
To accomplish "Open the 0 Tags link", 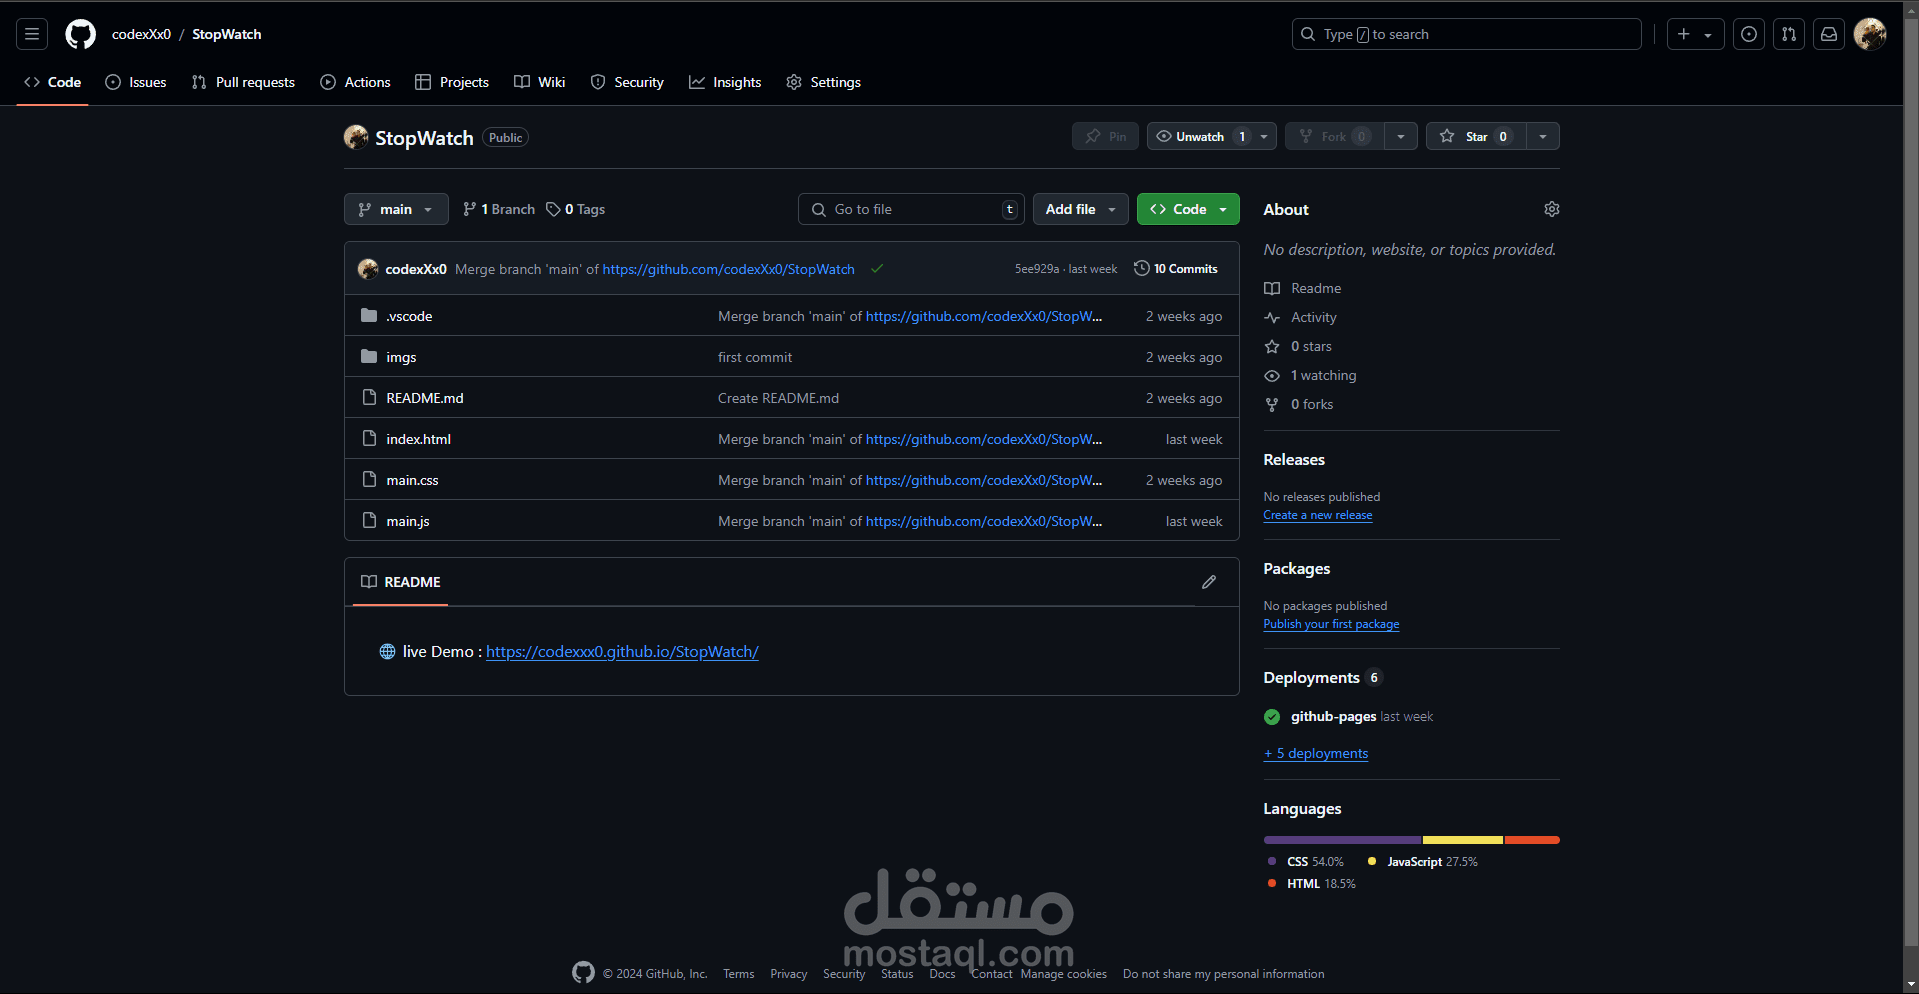I will (x=575, y=209).
